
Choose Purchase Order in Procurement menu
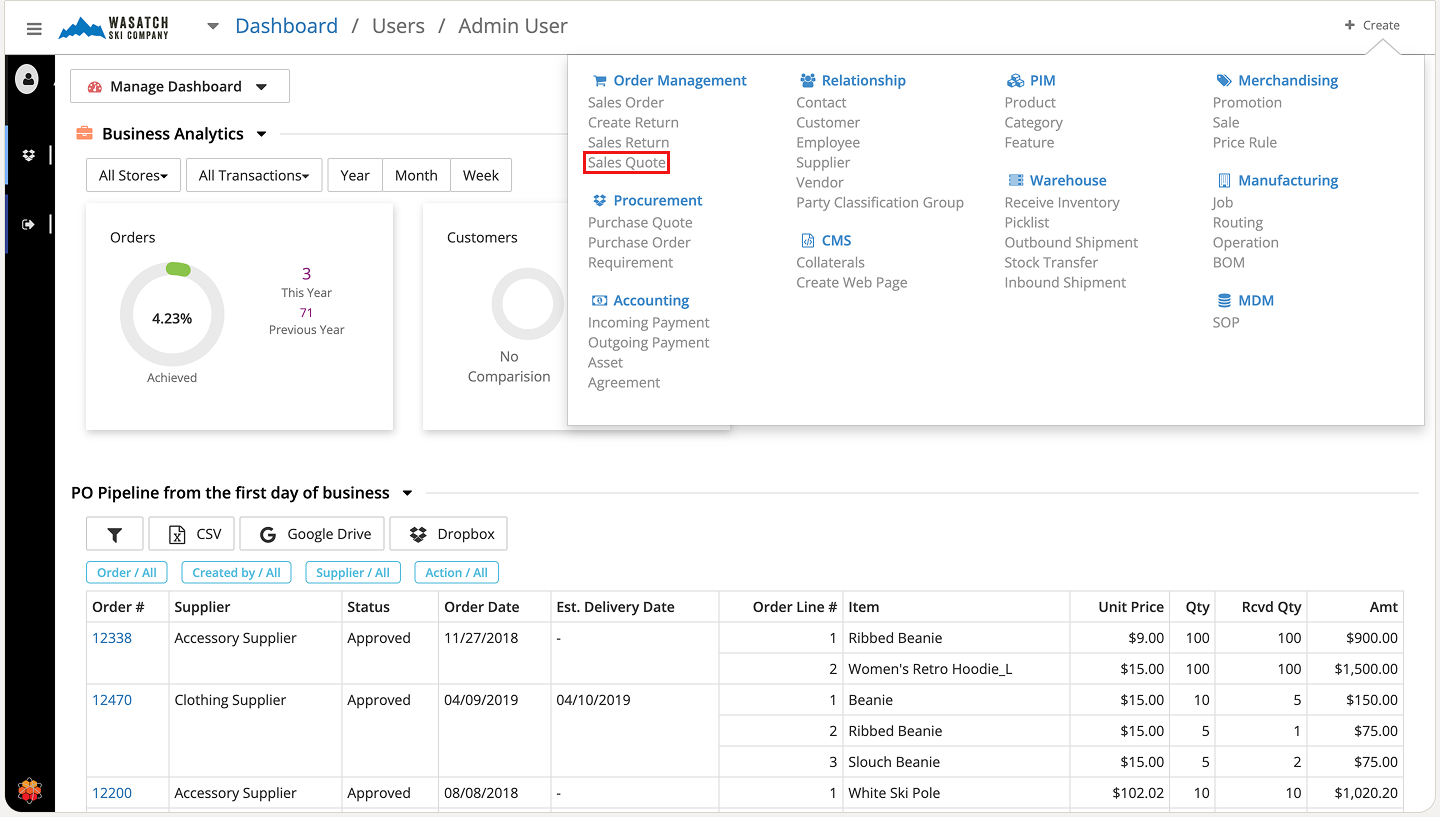click(x=639, y=243)
